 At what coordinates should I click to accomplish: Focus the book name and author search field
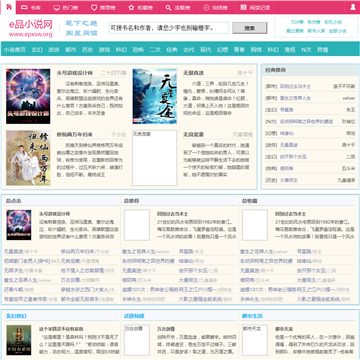click(x=169, y=28)
